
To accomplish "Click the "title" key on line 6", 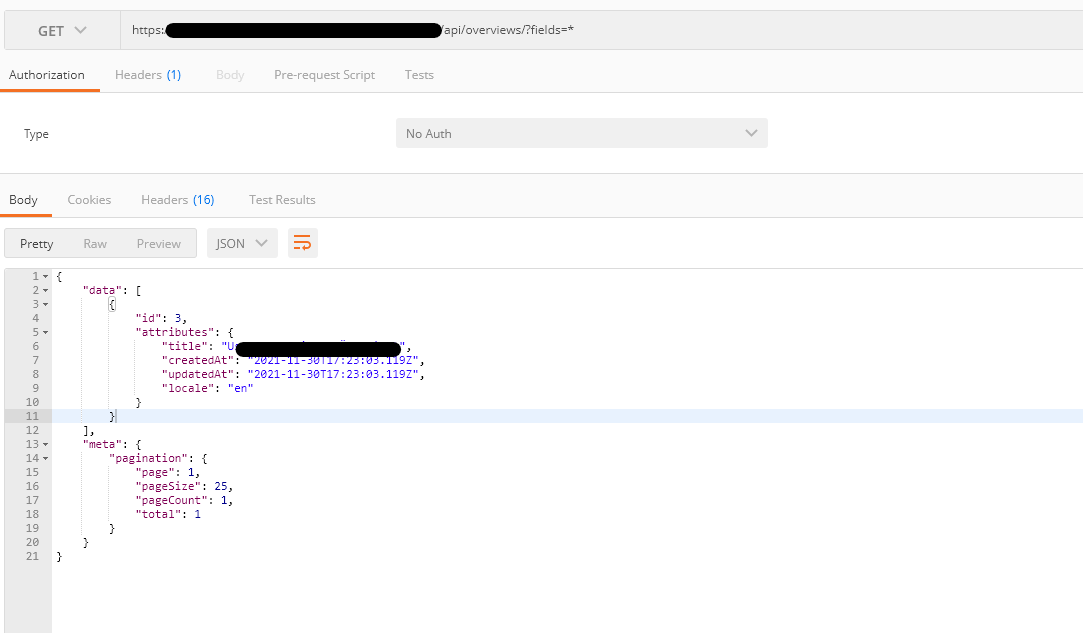I will tap(184, 346).
